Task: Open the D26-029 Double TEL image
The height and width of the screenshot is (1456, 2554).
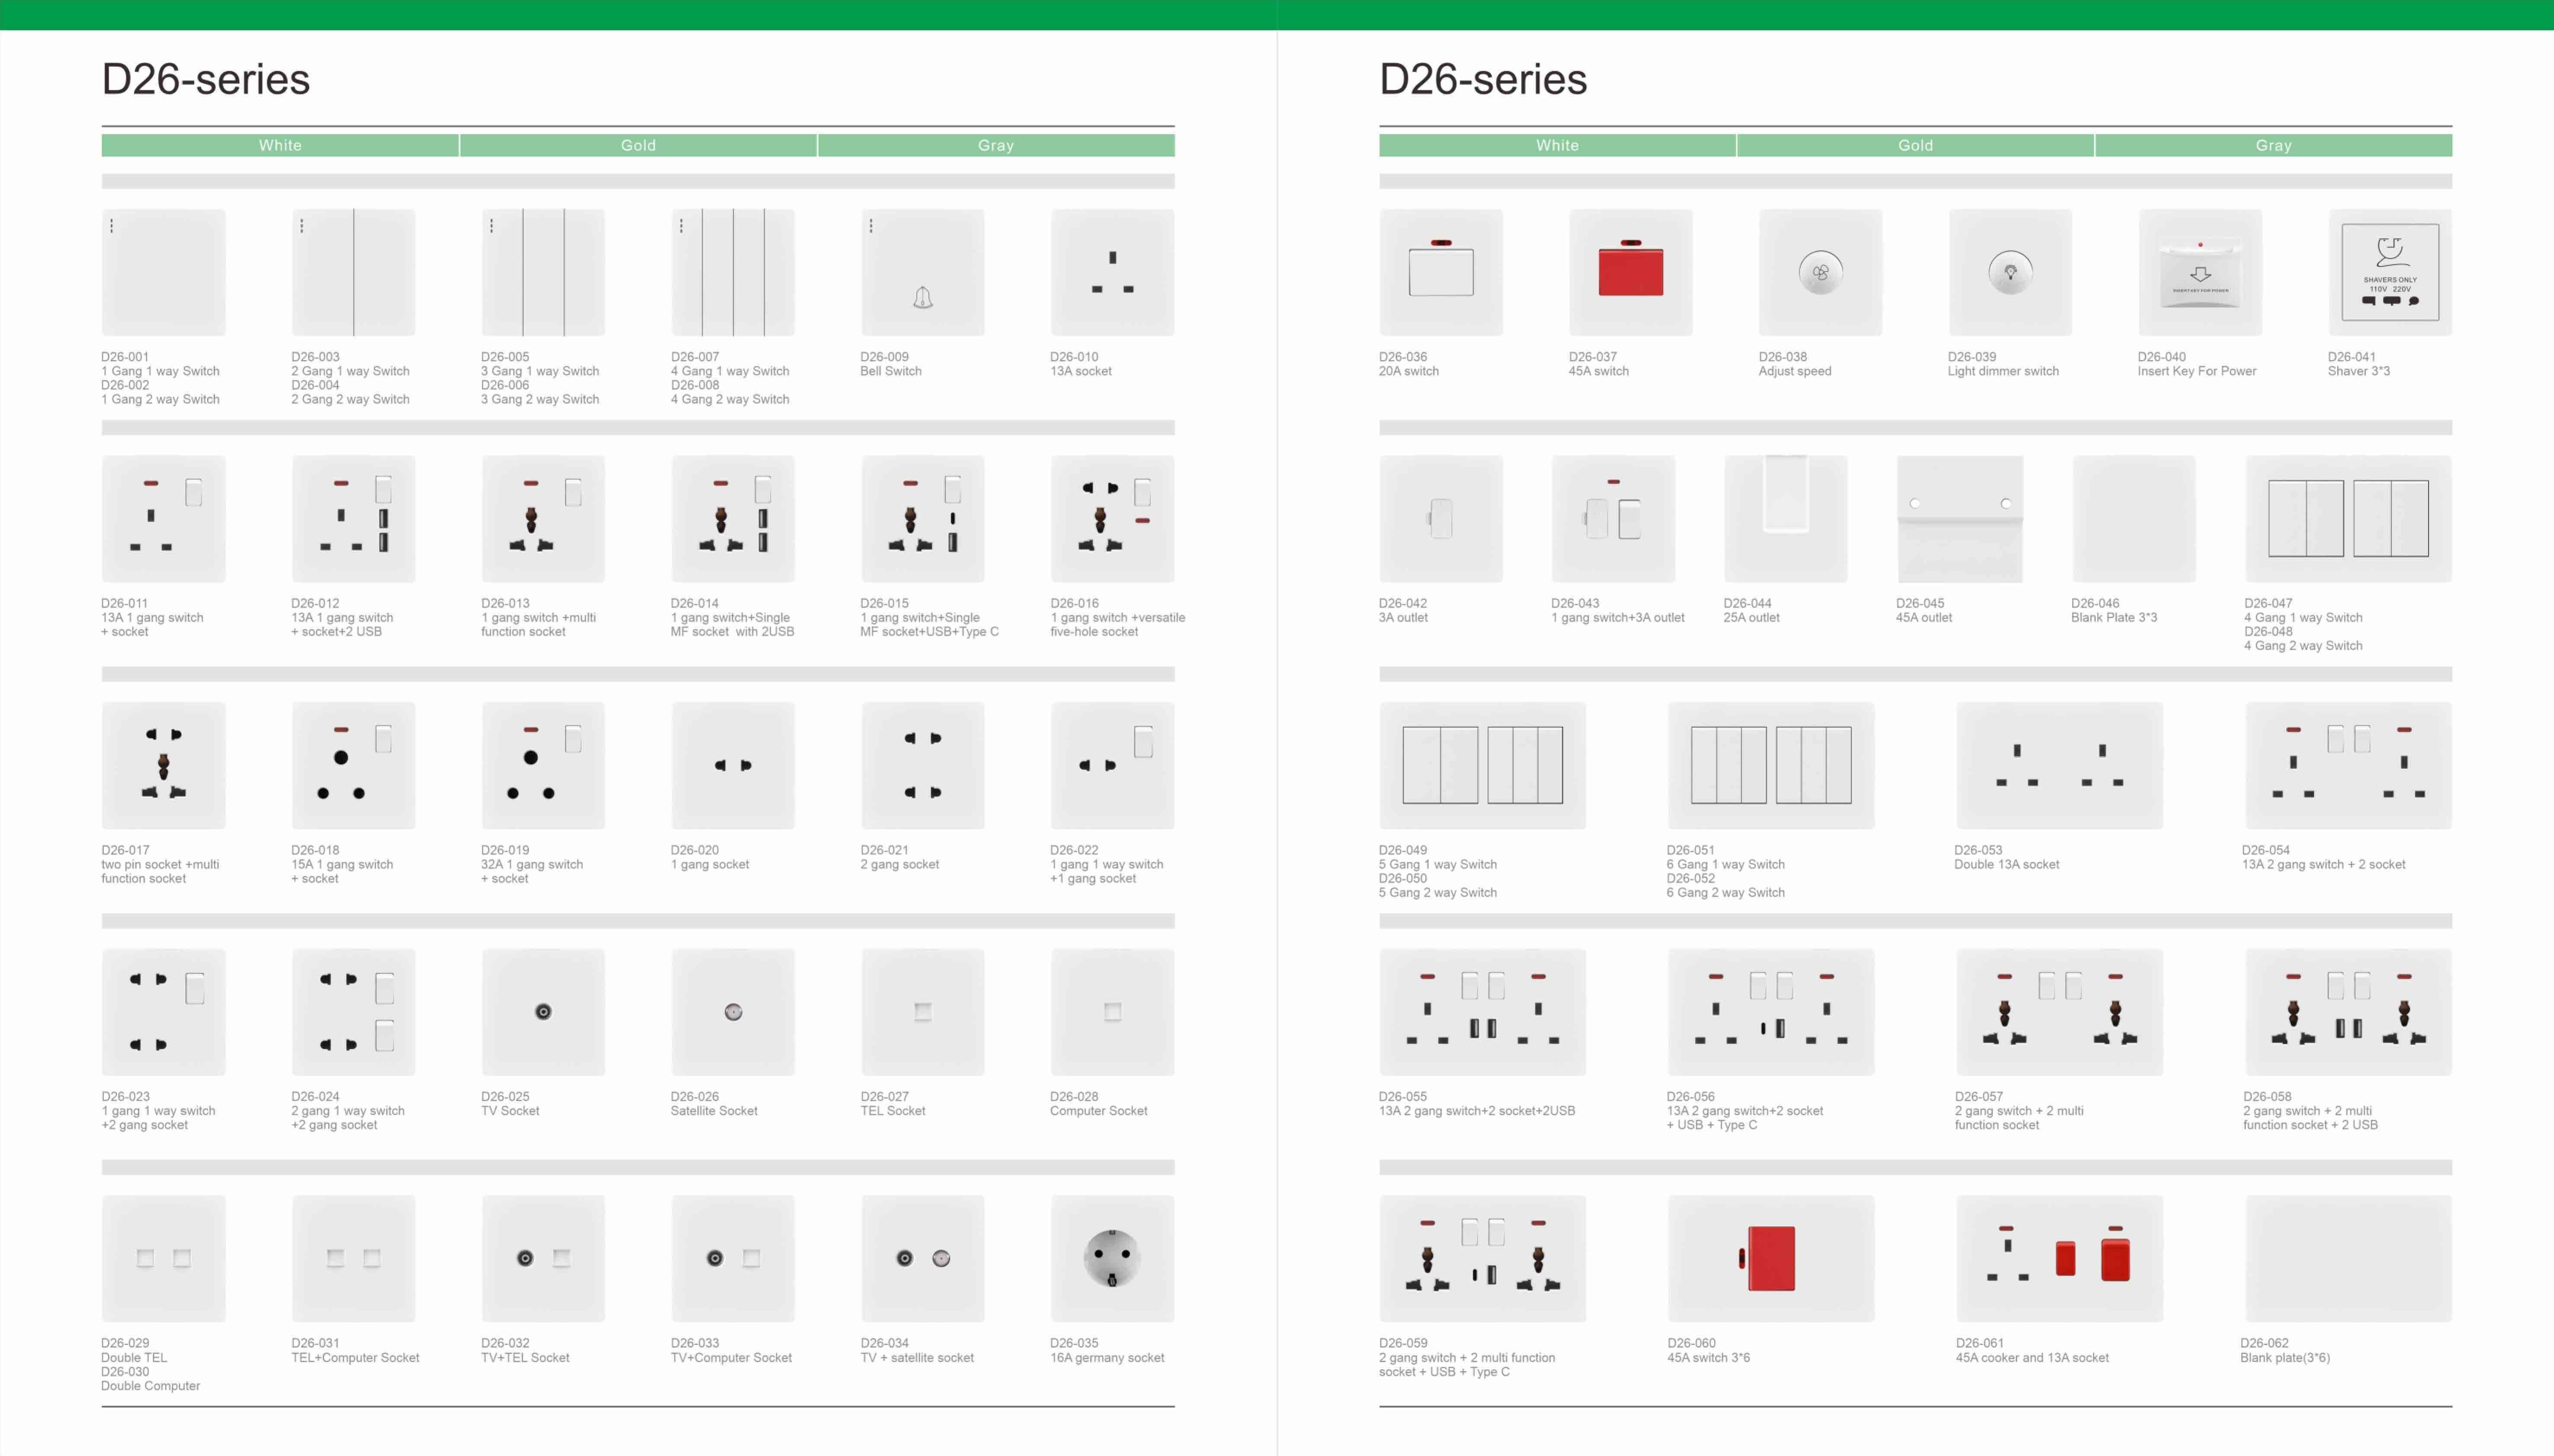Action: coord(163,1259)
